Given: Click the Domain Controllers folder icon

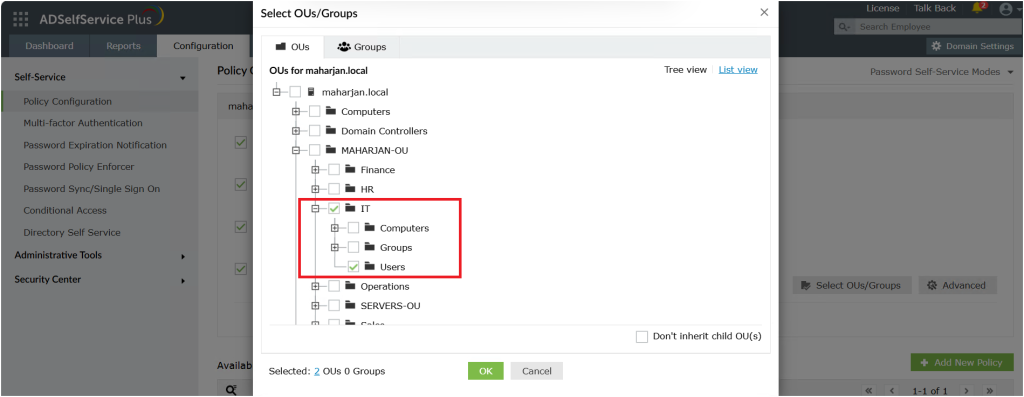Looking at the screenshot, I should click(x=330, y=131).
